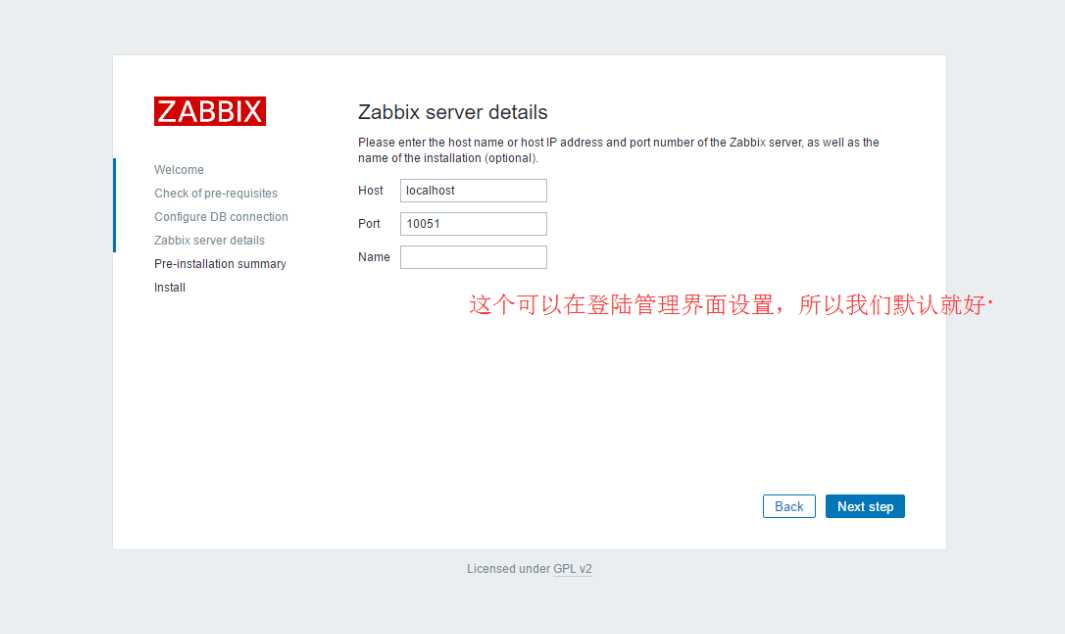Proceed using the Next step button
The image size is (1065, 634).
click(x=865, y=506)
